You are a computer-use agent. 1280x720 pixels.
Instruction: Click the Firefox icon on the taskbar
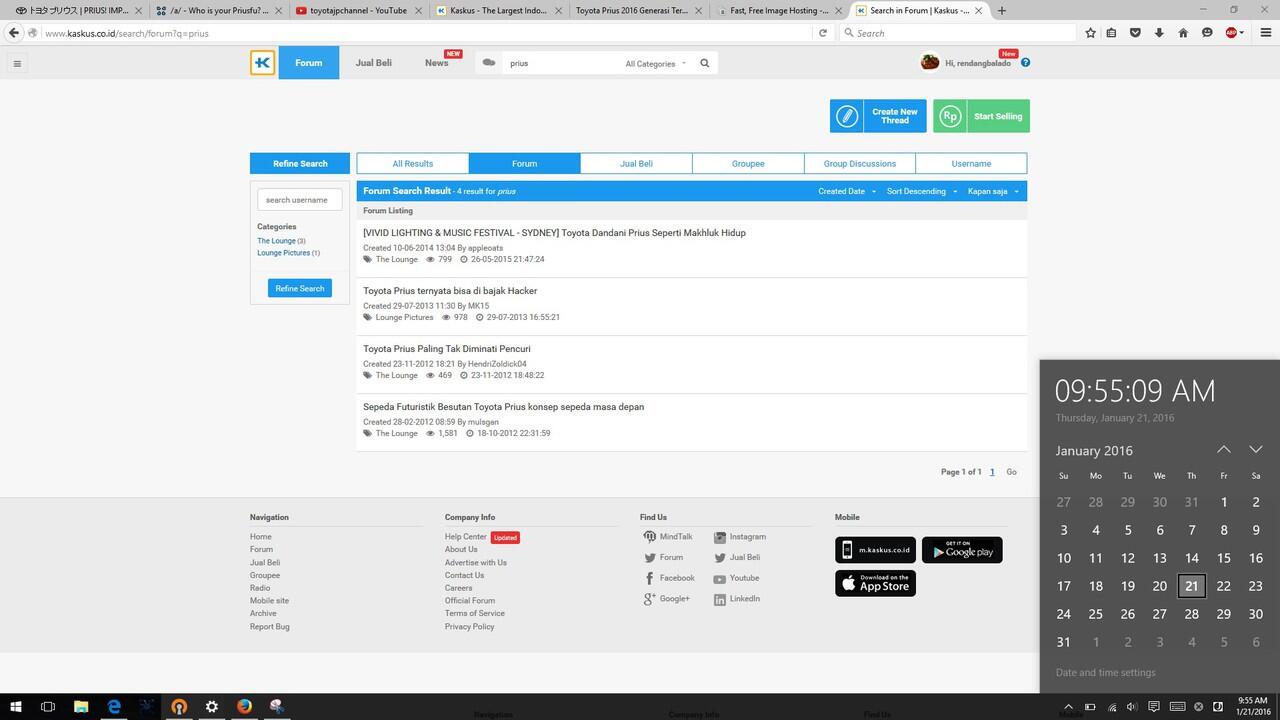(x=244, y=706)
